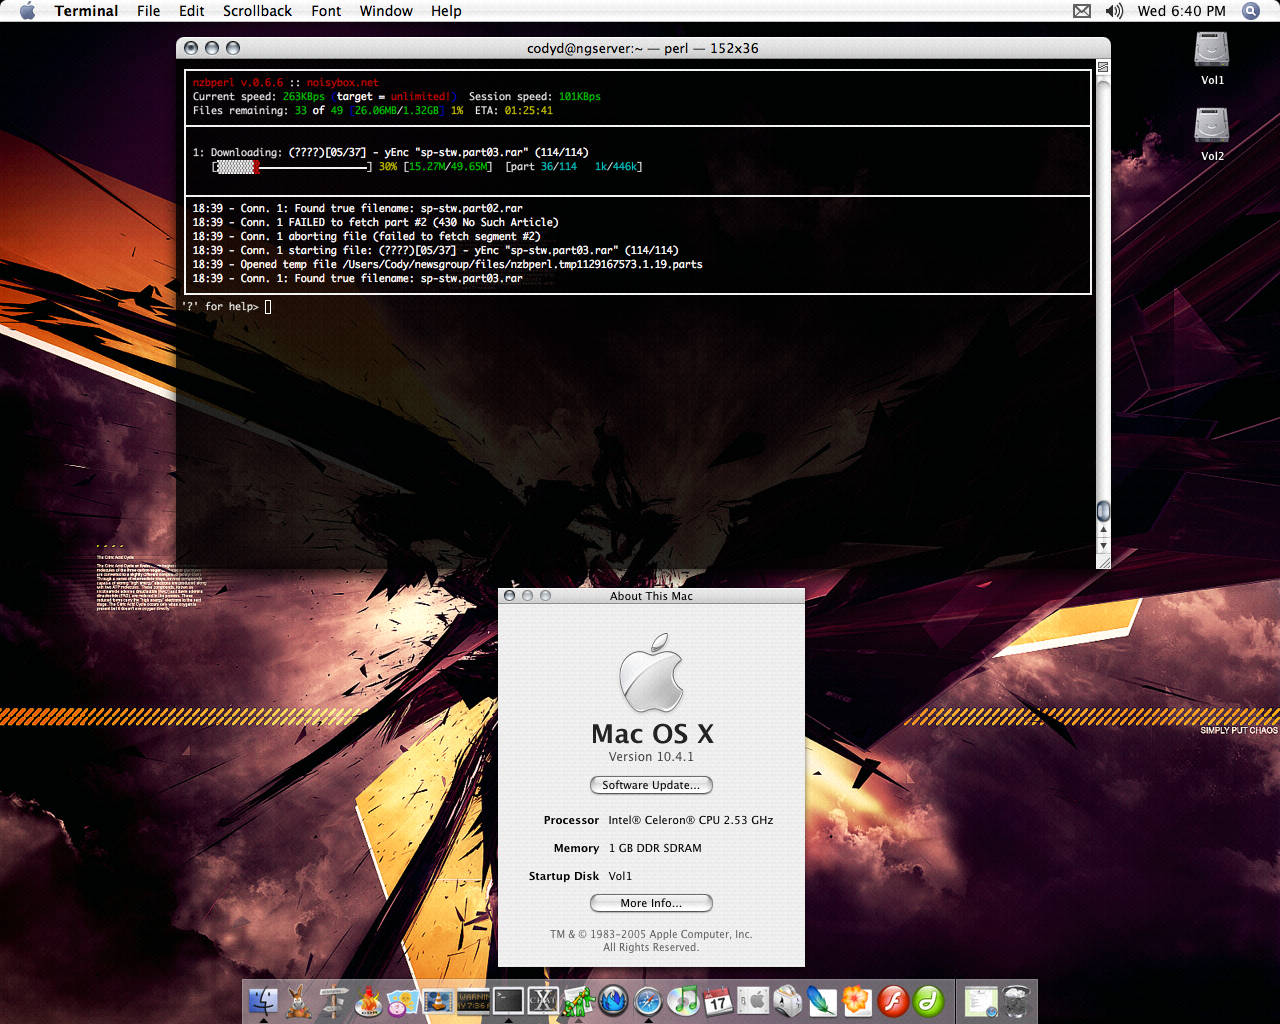Open the Apple menu
The height and width of the screenshot is (1024, 1280).
click(27, 11)
